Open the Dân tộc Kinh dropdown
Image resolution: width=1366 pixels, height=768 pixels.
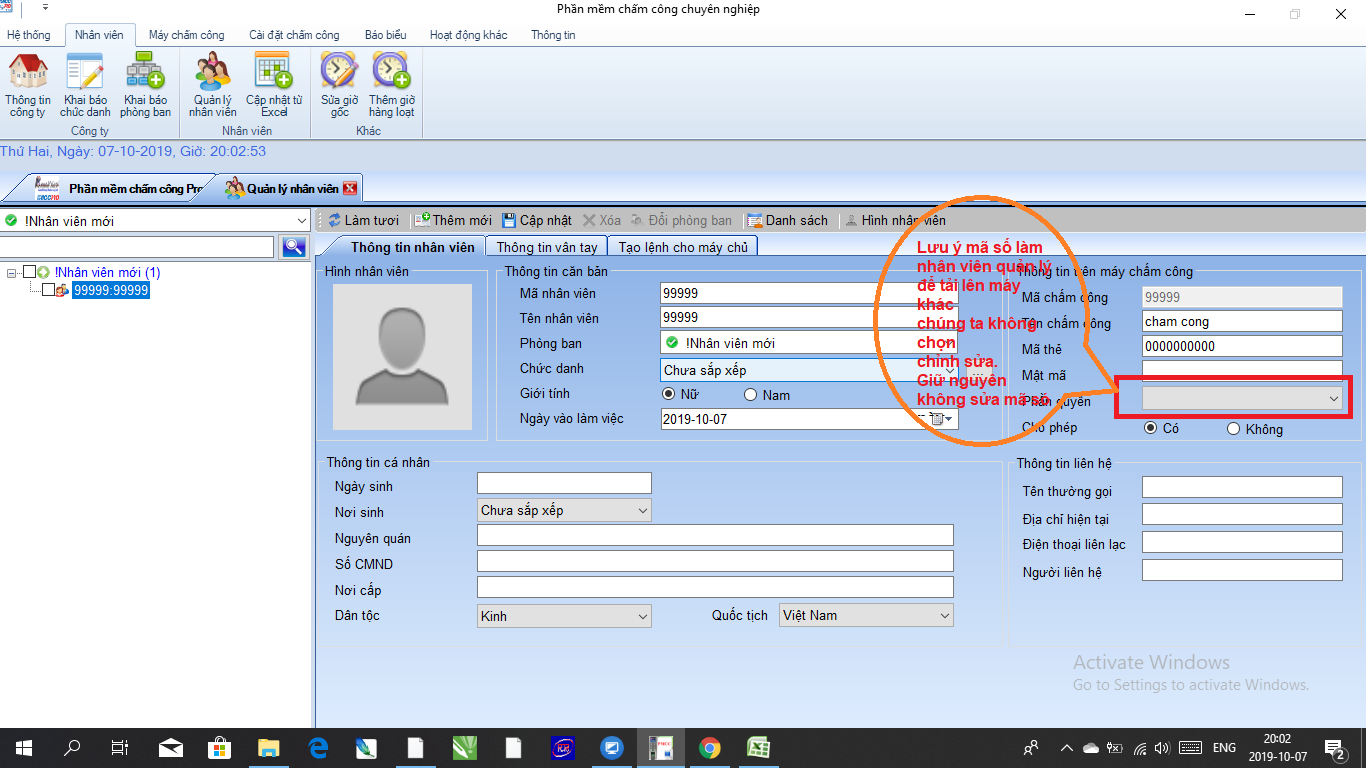565,616
